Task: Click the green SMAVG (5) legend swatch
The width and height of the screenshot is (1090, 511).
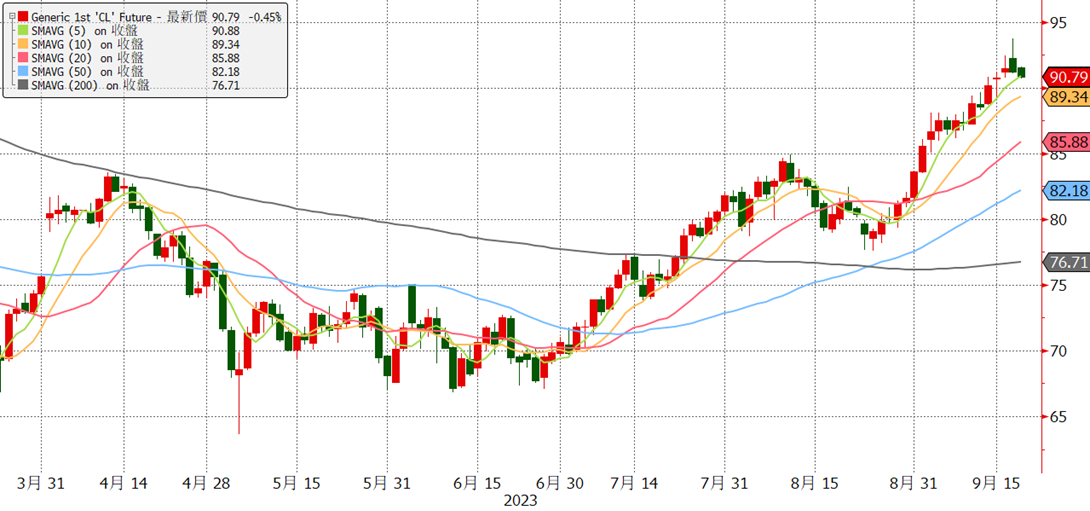Action: pos(24,29)
